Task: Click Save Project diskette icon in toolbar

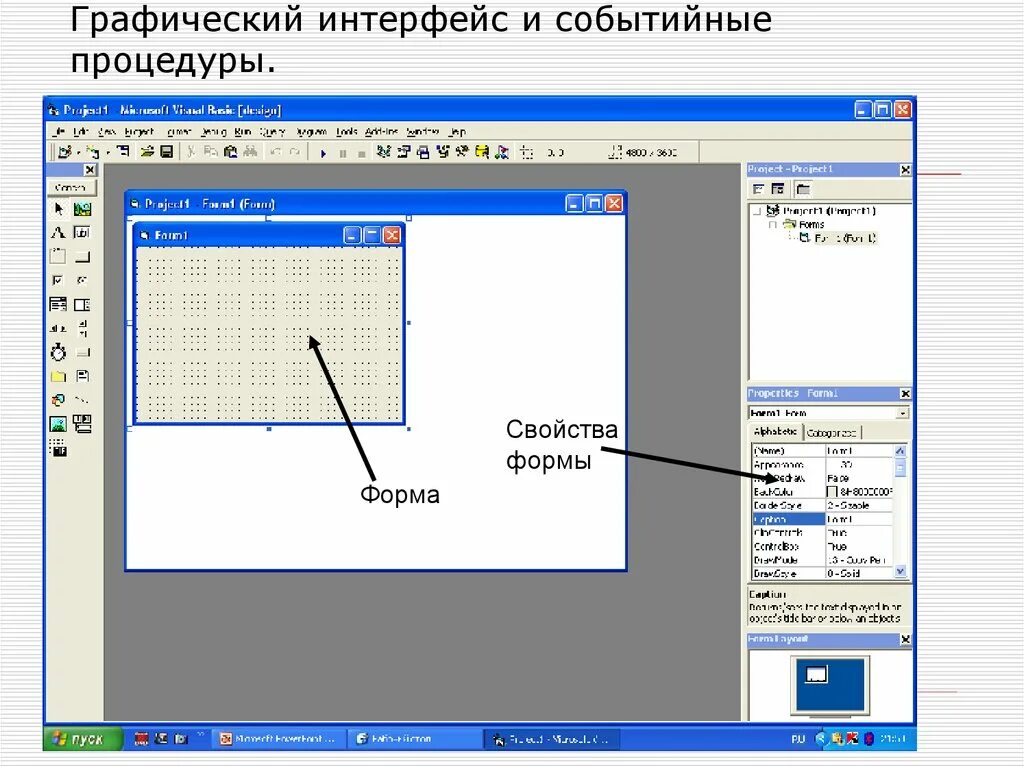Action: point(167,152)
